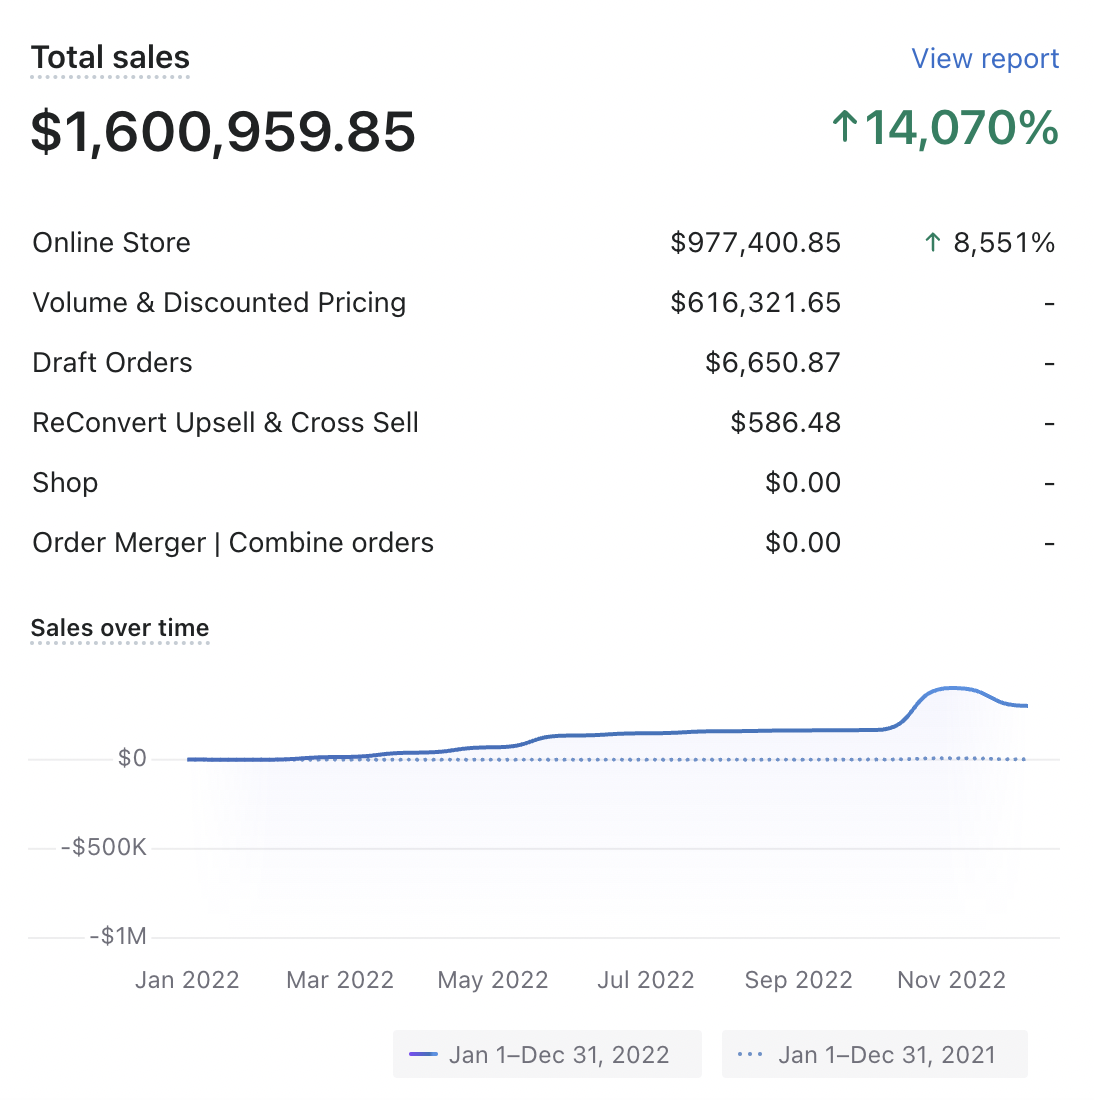1094x1100 pixels.
Task: Click the Jul 2022 axis label
Action: [645, 980]
